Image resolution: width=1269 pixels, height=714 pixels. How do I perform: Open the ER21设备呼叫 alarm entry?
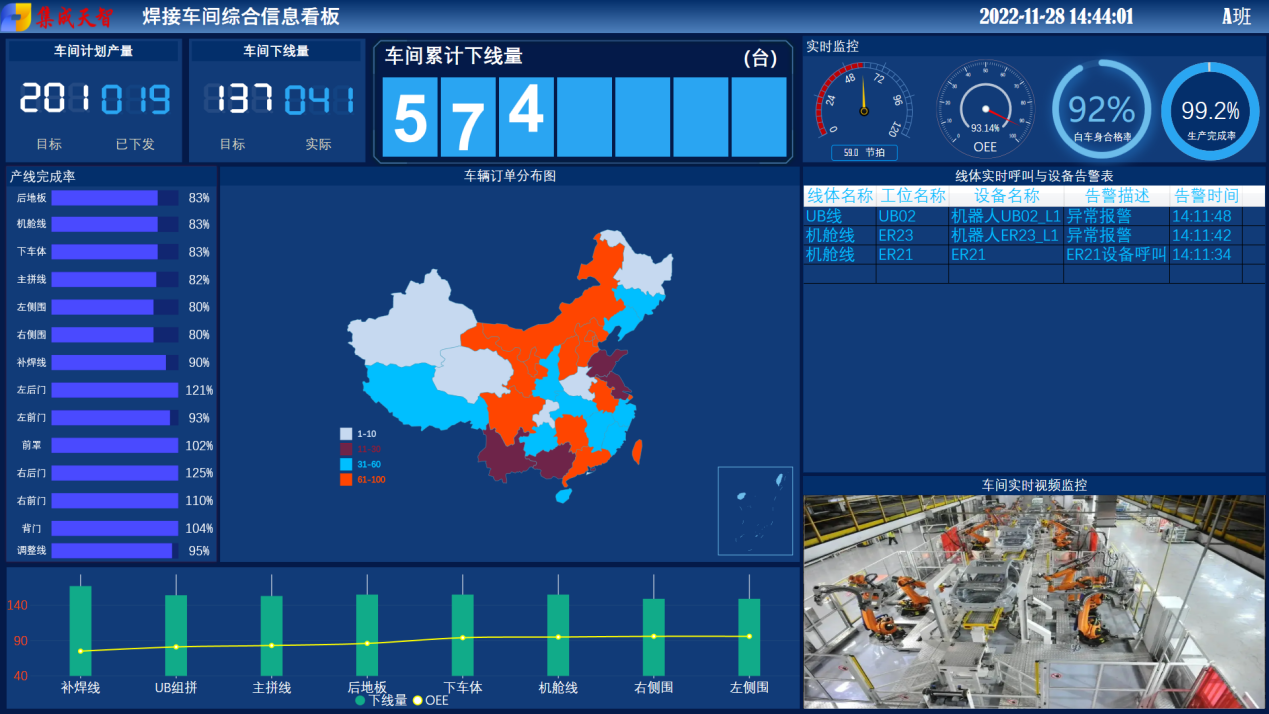[x=1115, y=255]
